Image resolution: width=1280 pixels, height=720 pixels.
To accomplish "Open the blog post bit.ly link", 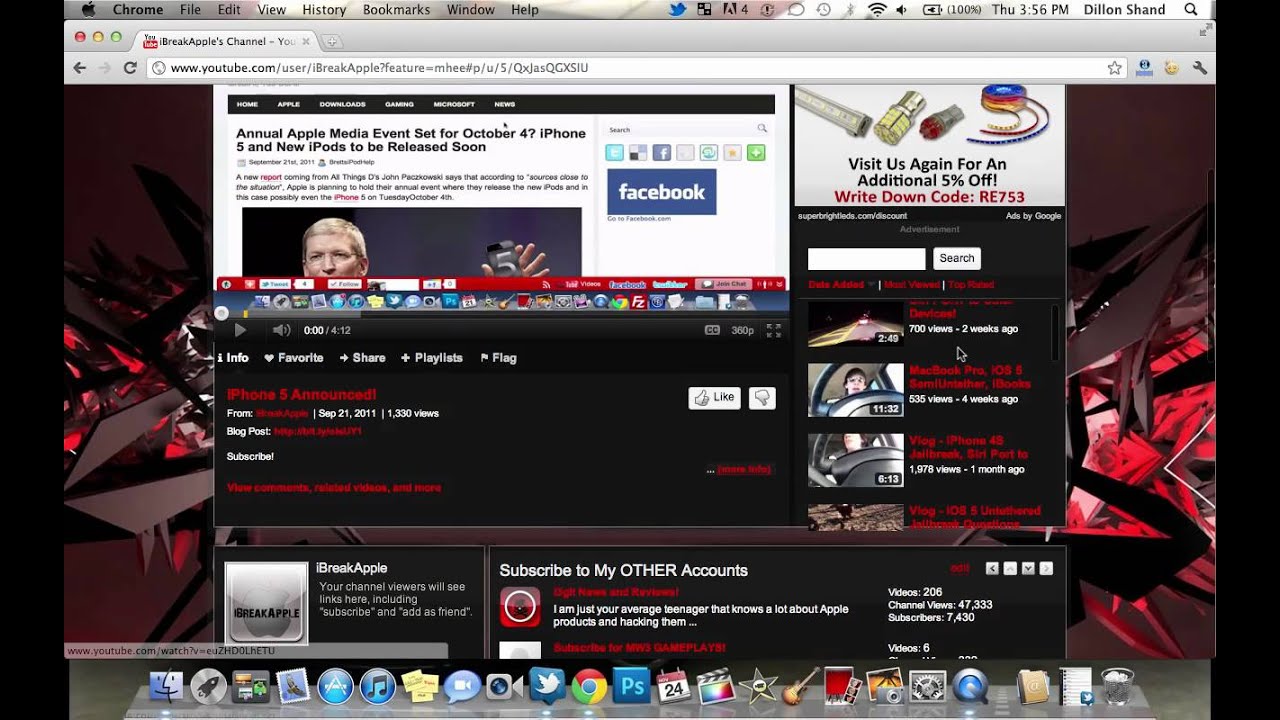I will [x=318, y=432].
